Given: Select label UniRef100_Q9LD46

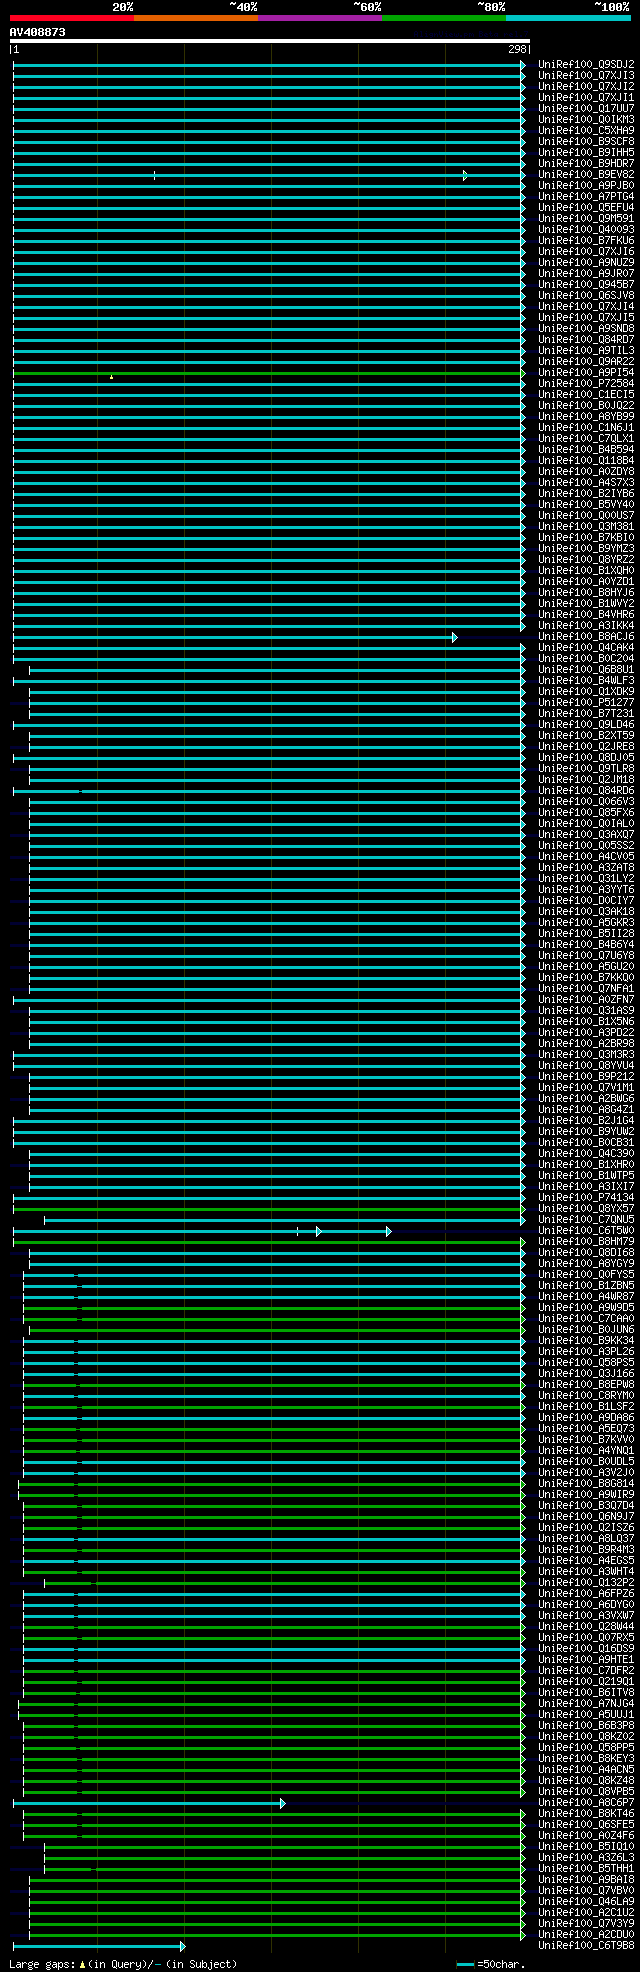Looking at the screenshot, I should click(x=586, y=724).
